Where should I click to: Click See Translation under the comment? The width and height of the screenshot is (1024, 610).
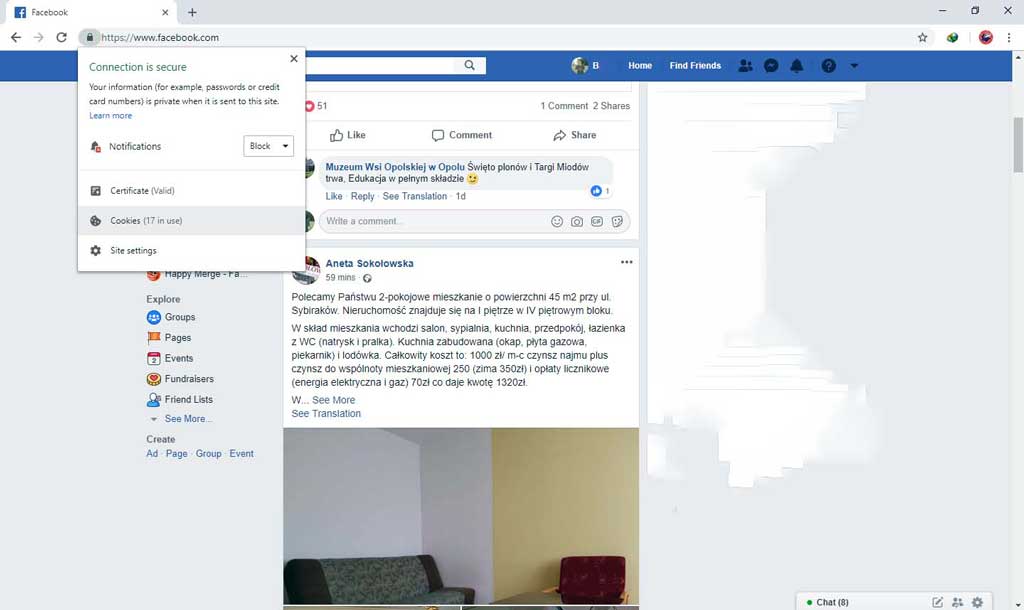tap(415, 196)
